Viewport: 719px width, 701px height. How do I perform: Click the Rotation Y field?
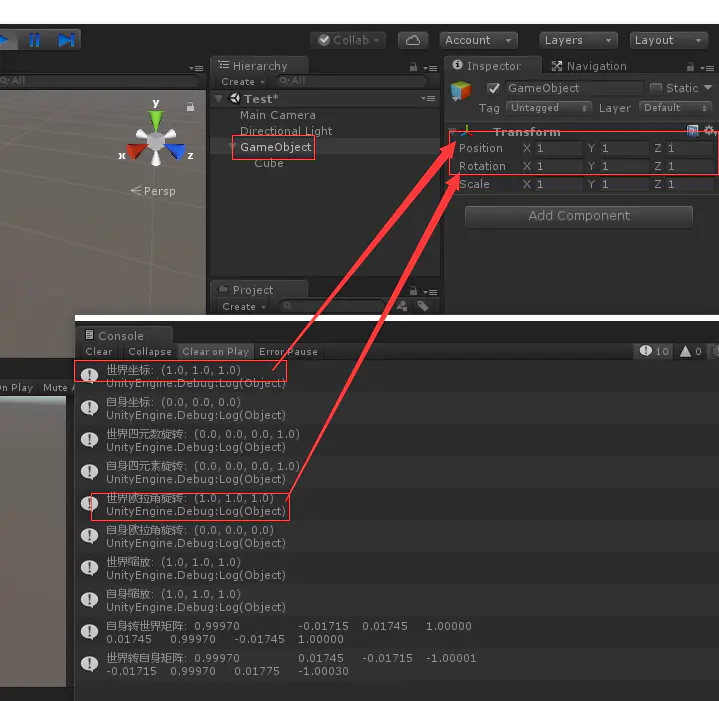click(624, 166)
